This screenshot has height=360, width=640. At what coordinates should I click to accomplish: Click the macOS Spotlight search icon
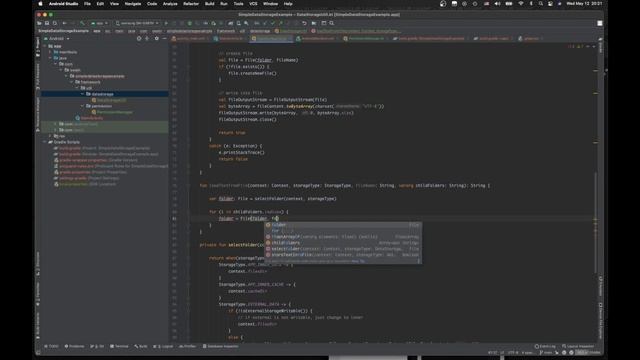(x=540, y=4)
